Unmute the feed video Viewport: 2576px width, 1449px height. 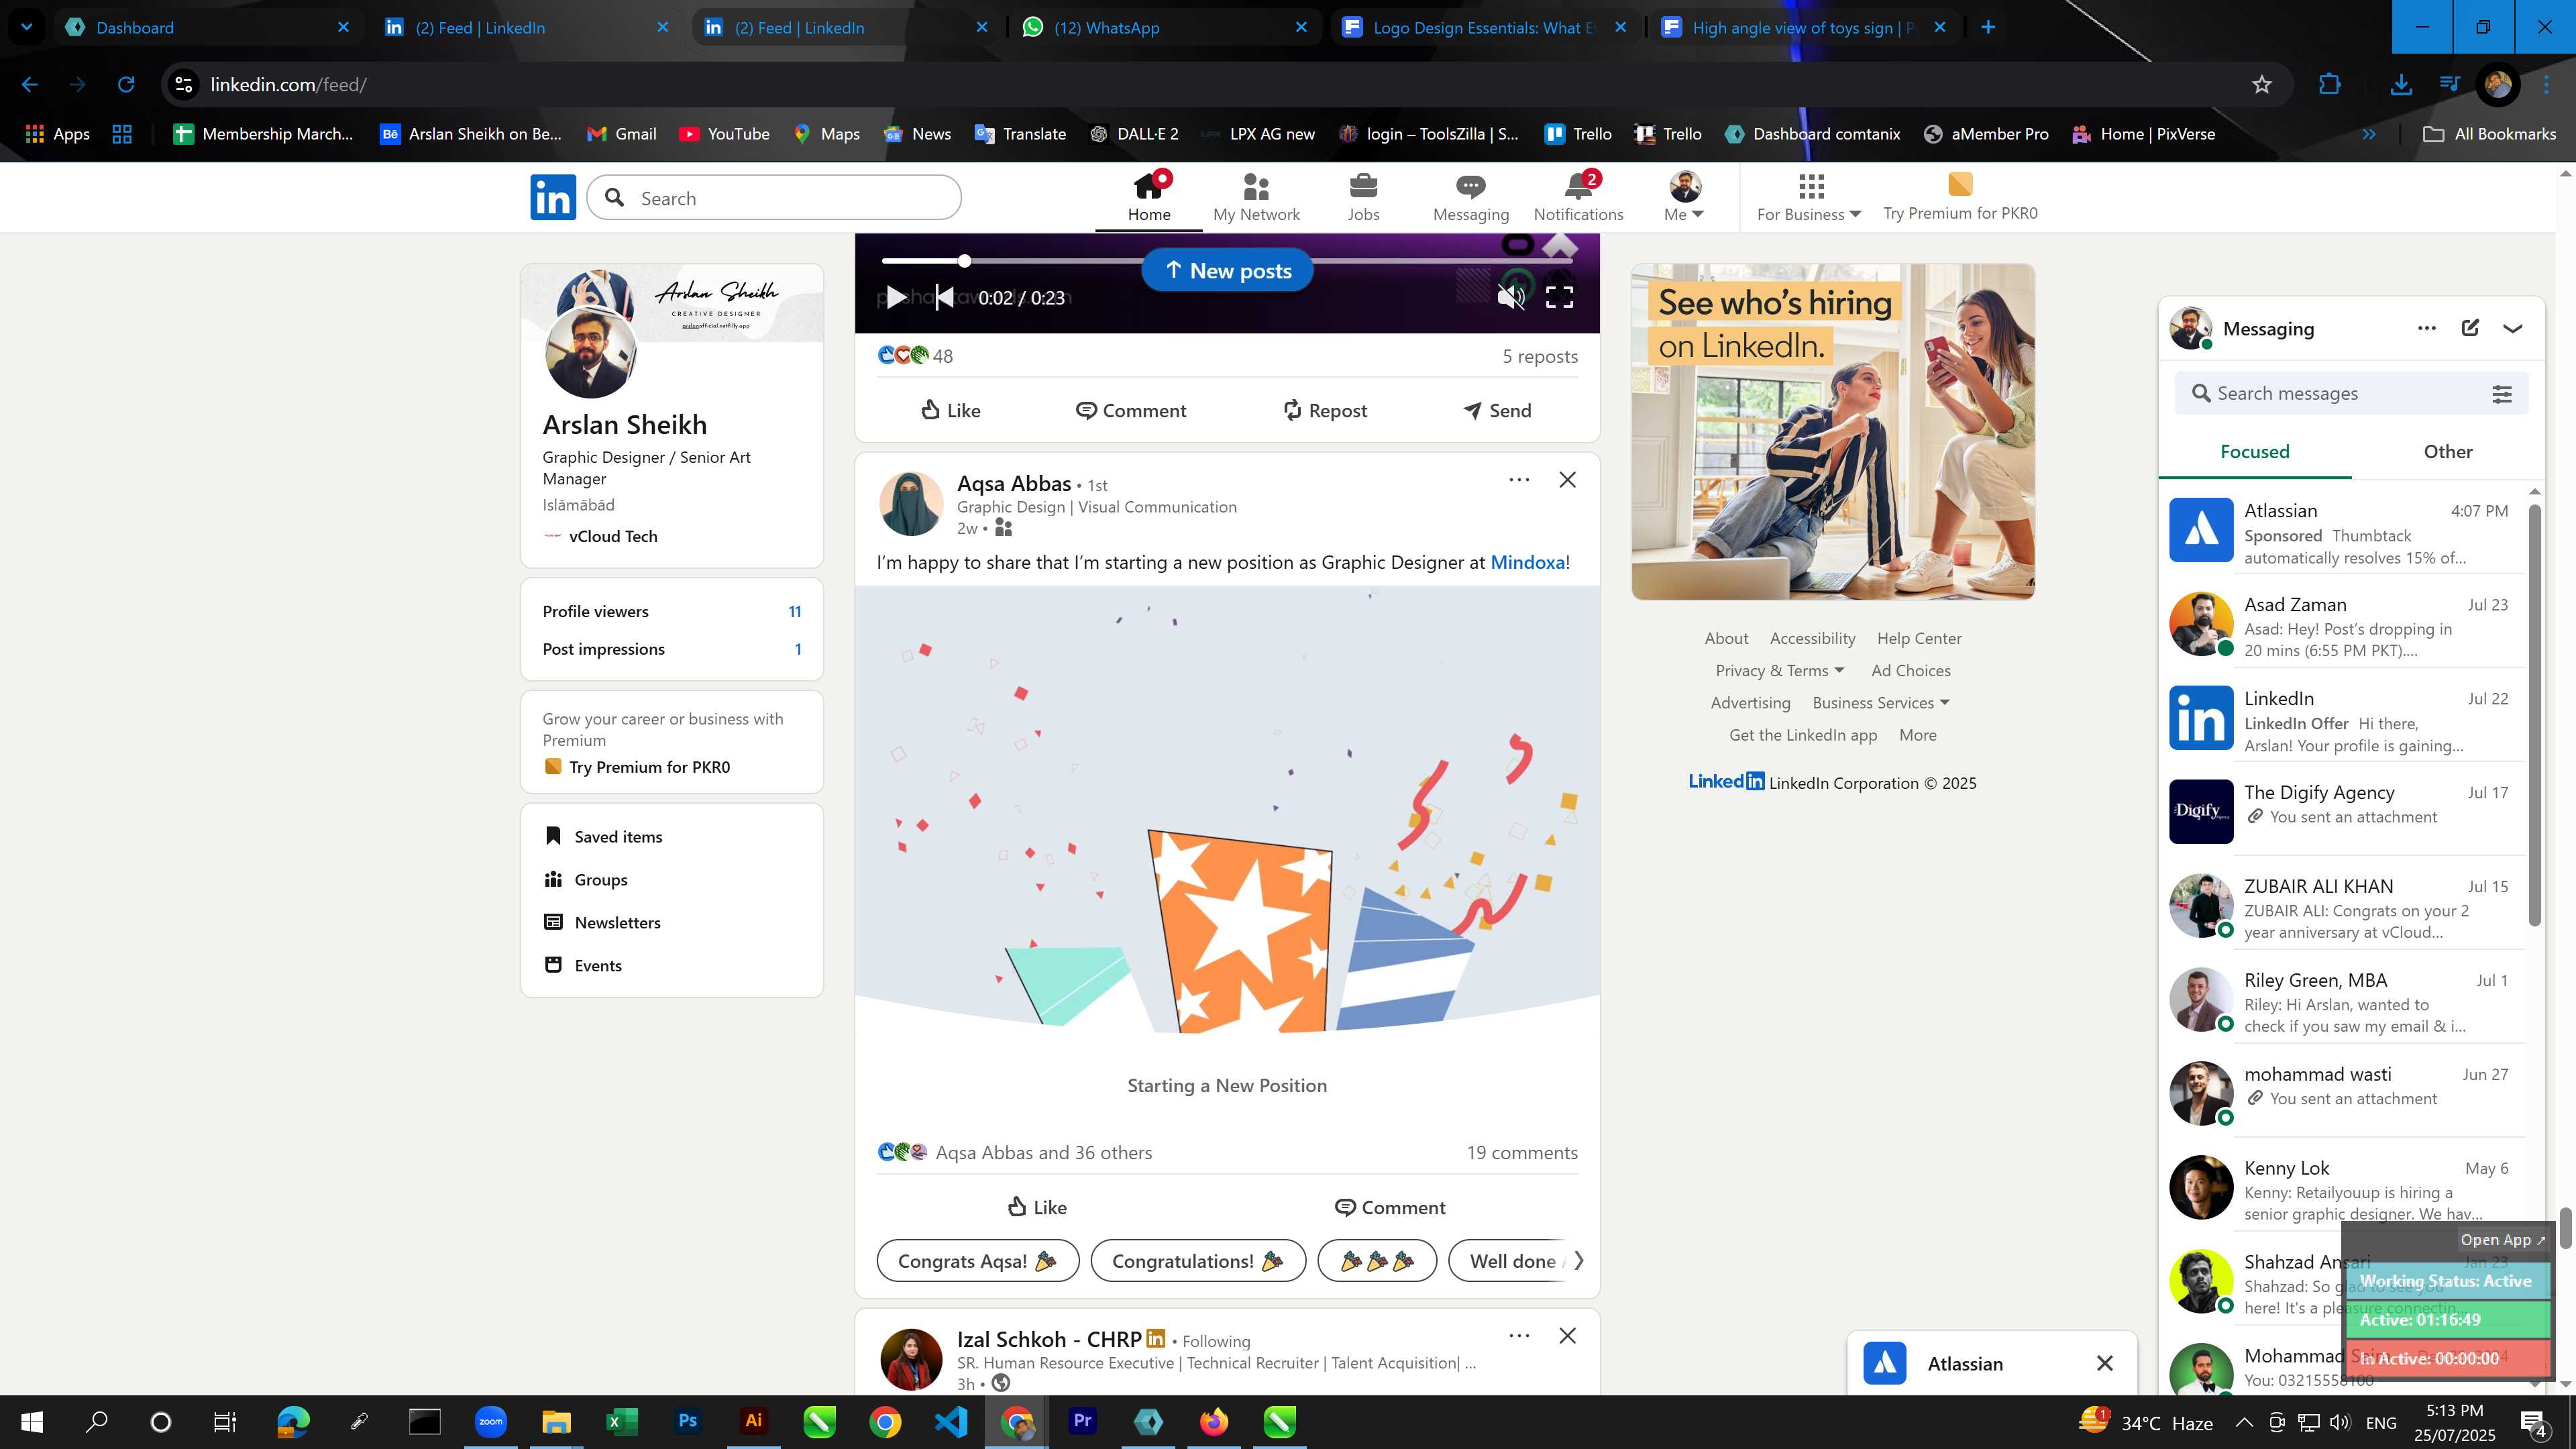click(1511, 297)
